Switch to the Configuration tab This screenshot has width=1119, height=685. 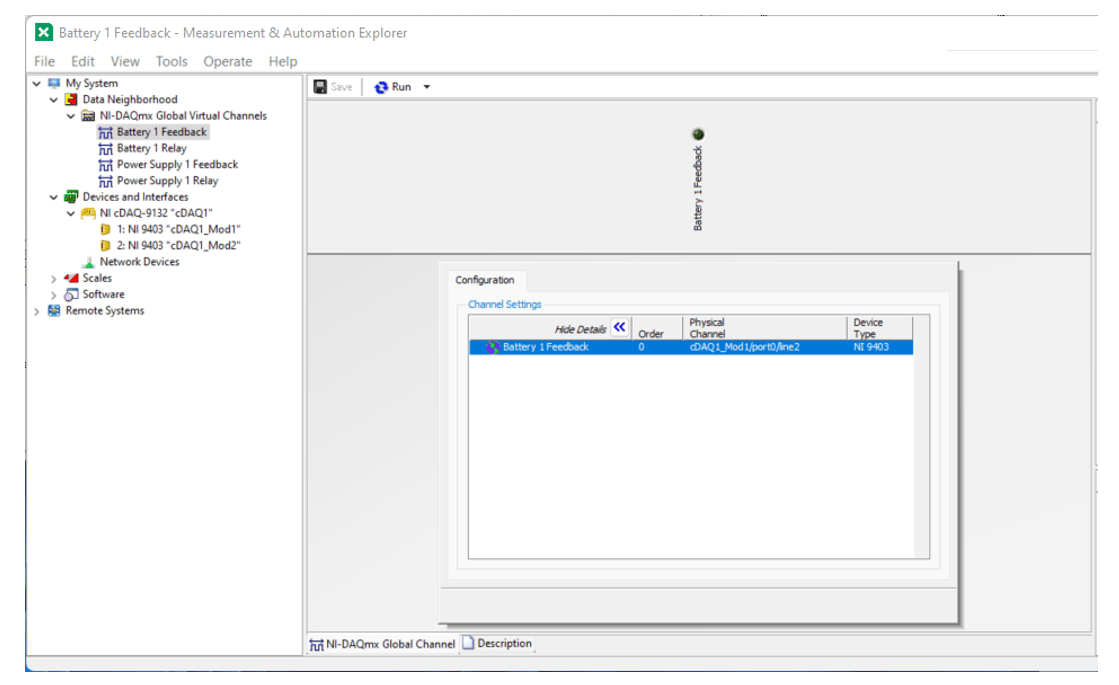coord(485,280)
